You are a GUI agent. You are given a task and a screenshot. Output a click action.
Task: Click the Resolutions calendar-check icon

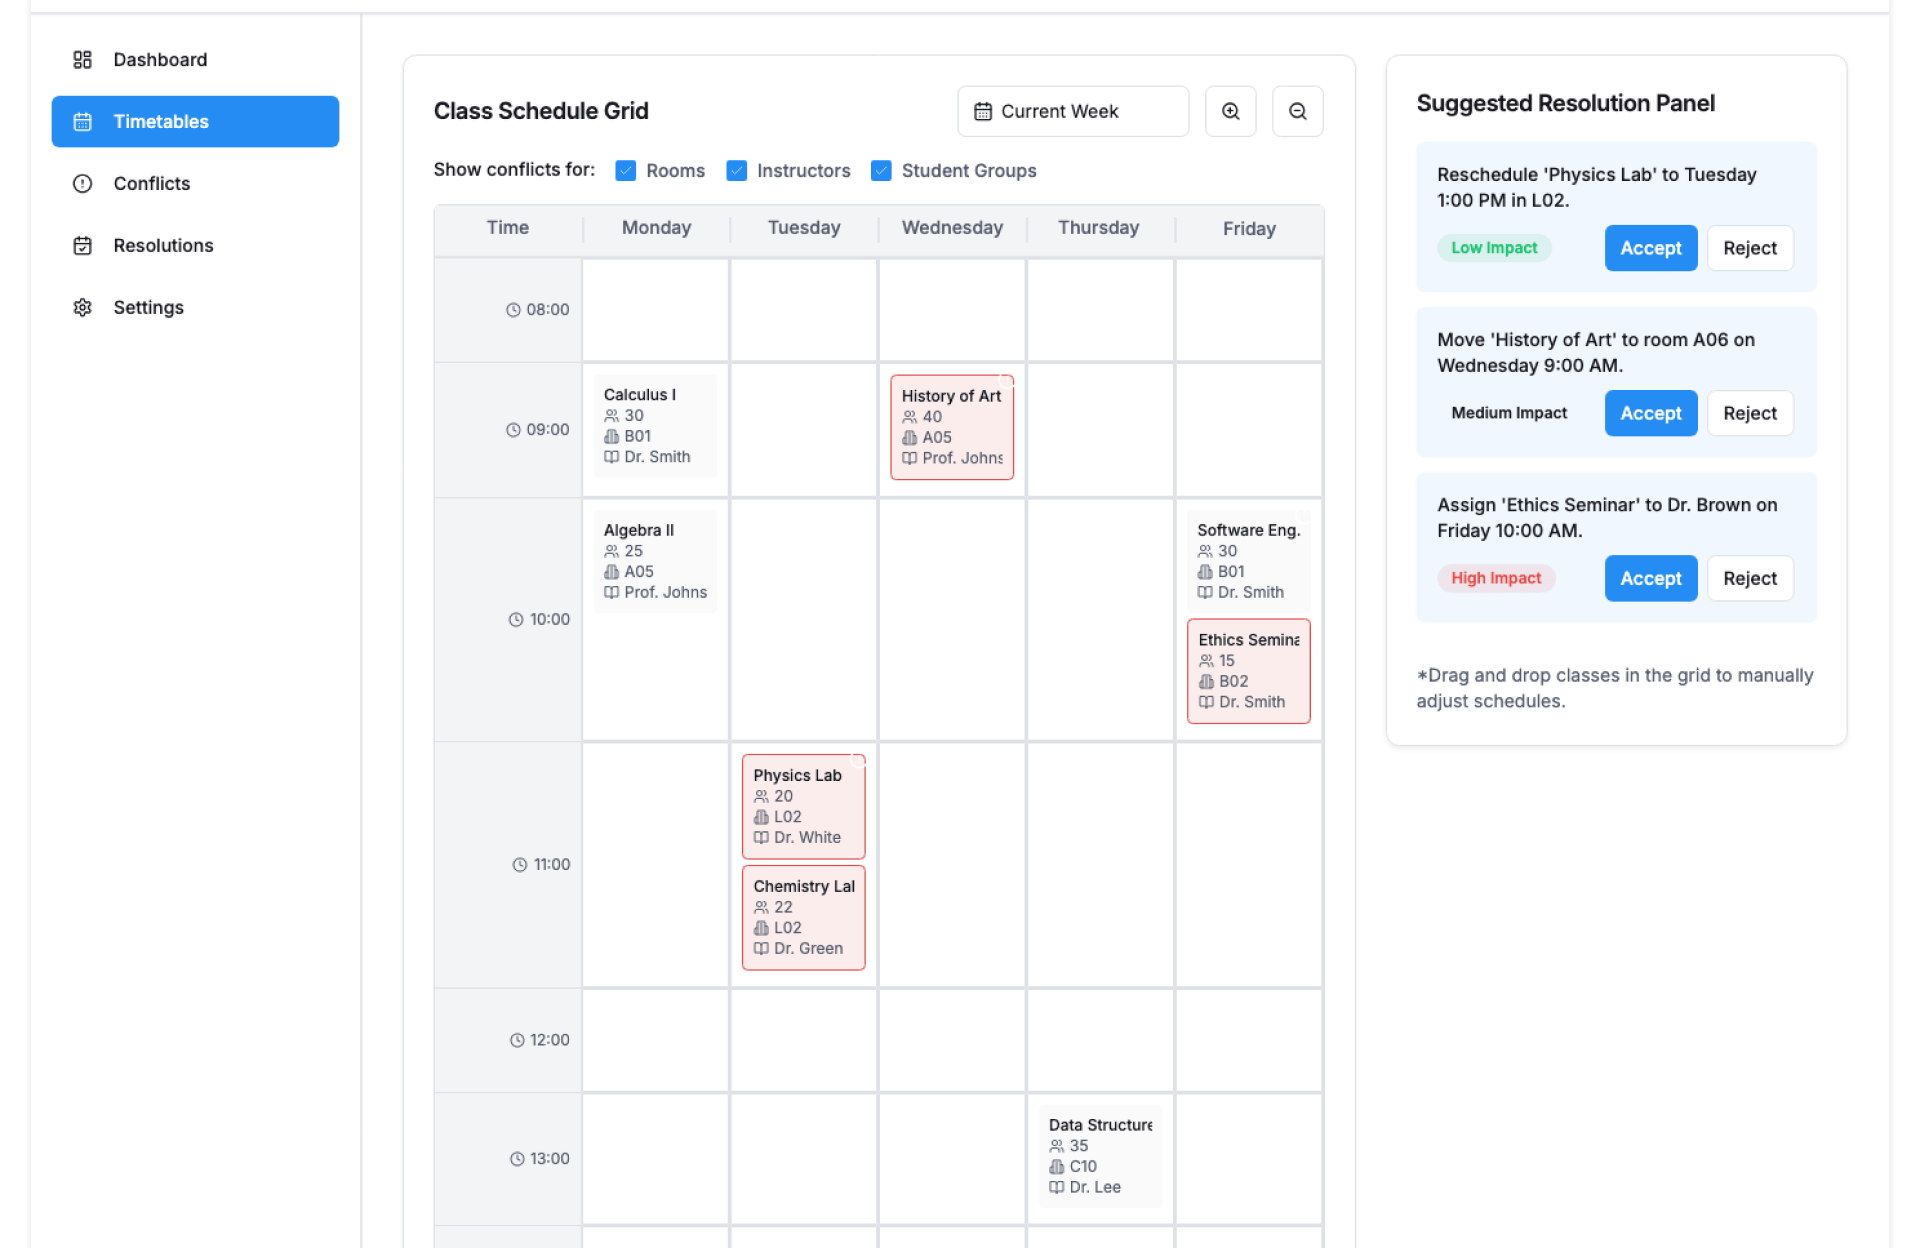pyautogui.click(x=83, y=246)
